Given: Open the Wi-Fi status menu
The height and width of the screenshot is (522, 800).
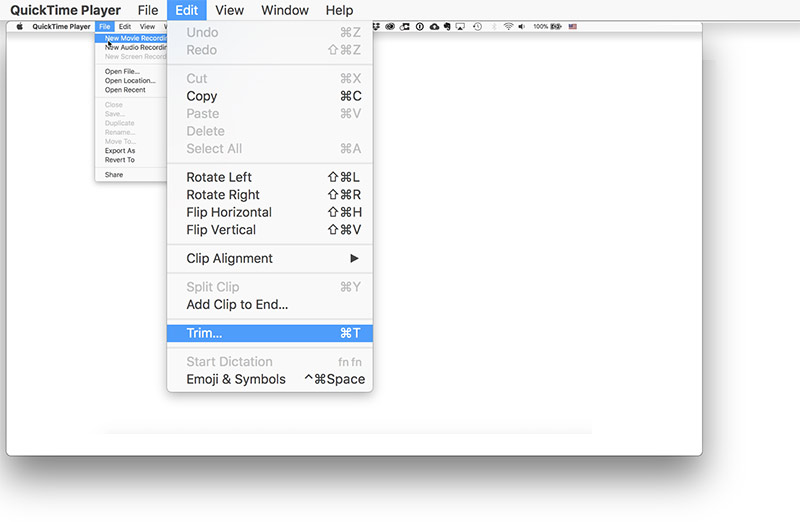Looking at the screenshot, I should tap(508, 27).
